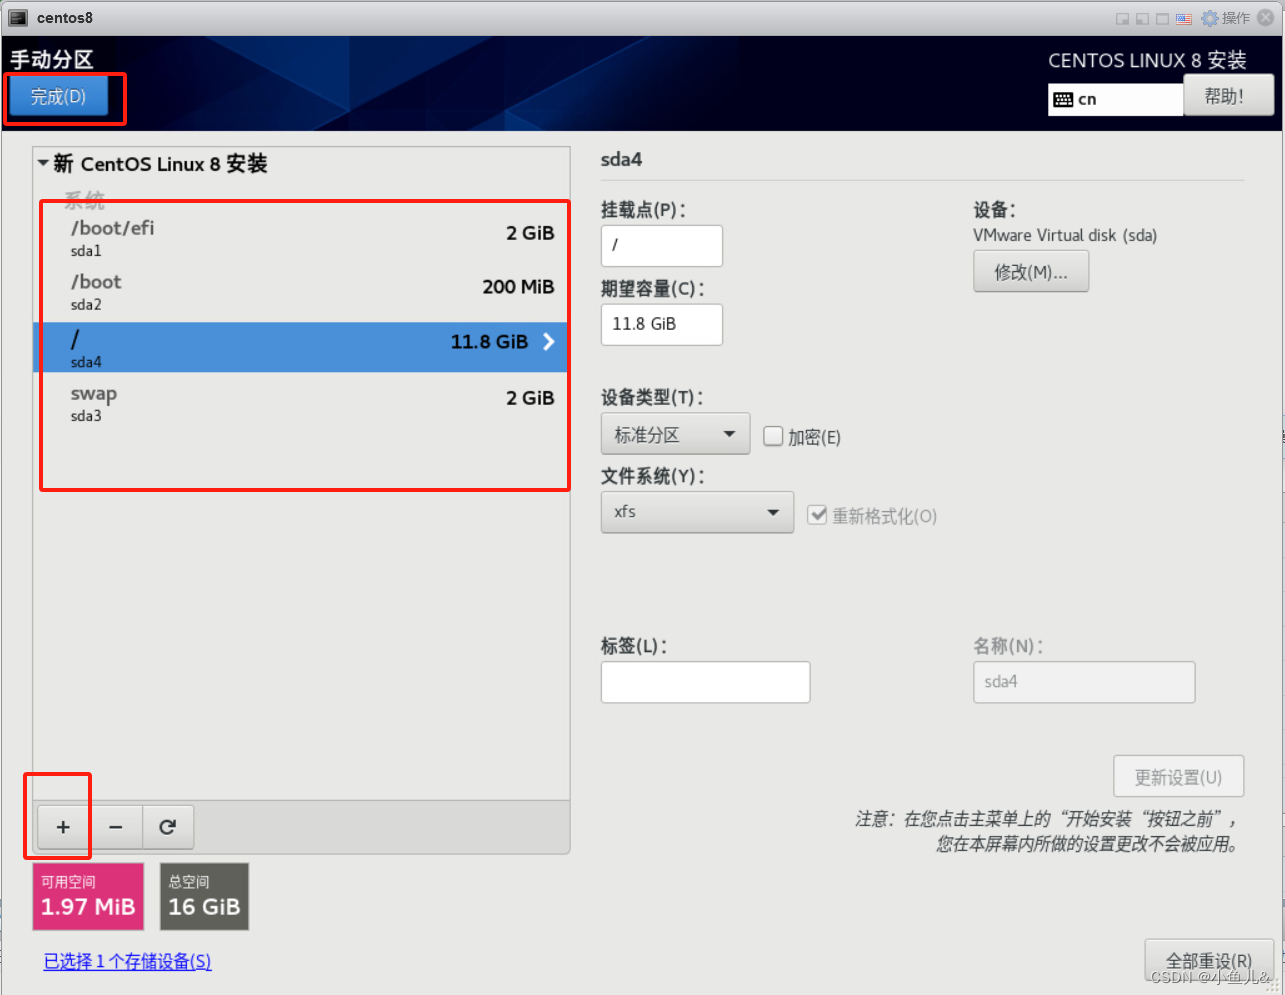This screenshot has width=1285, height=995.
Task: Open the 帮助! help button
Action: (1229, 97)
